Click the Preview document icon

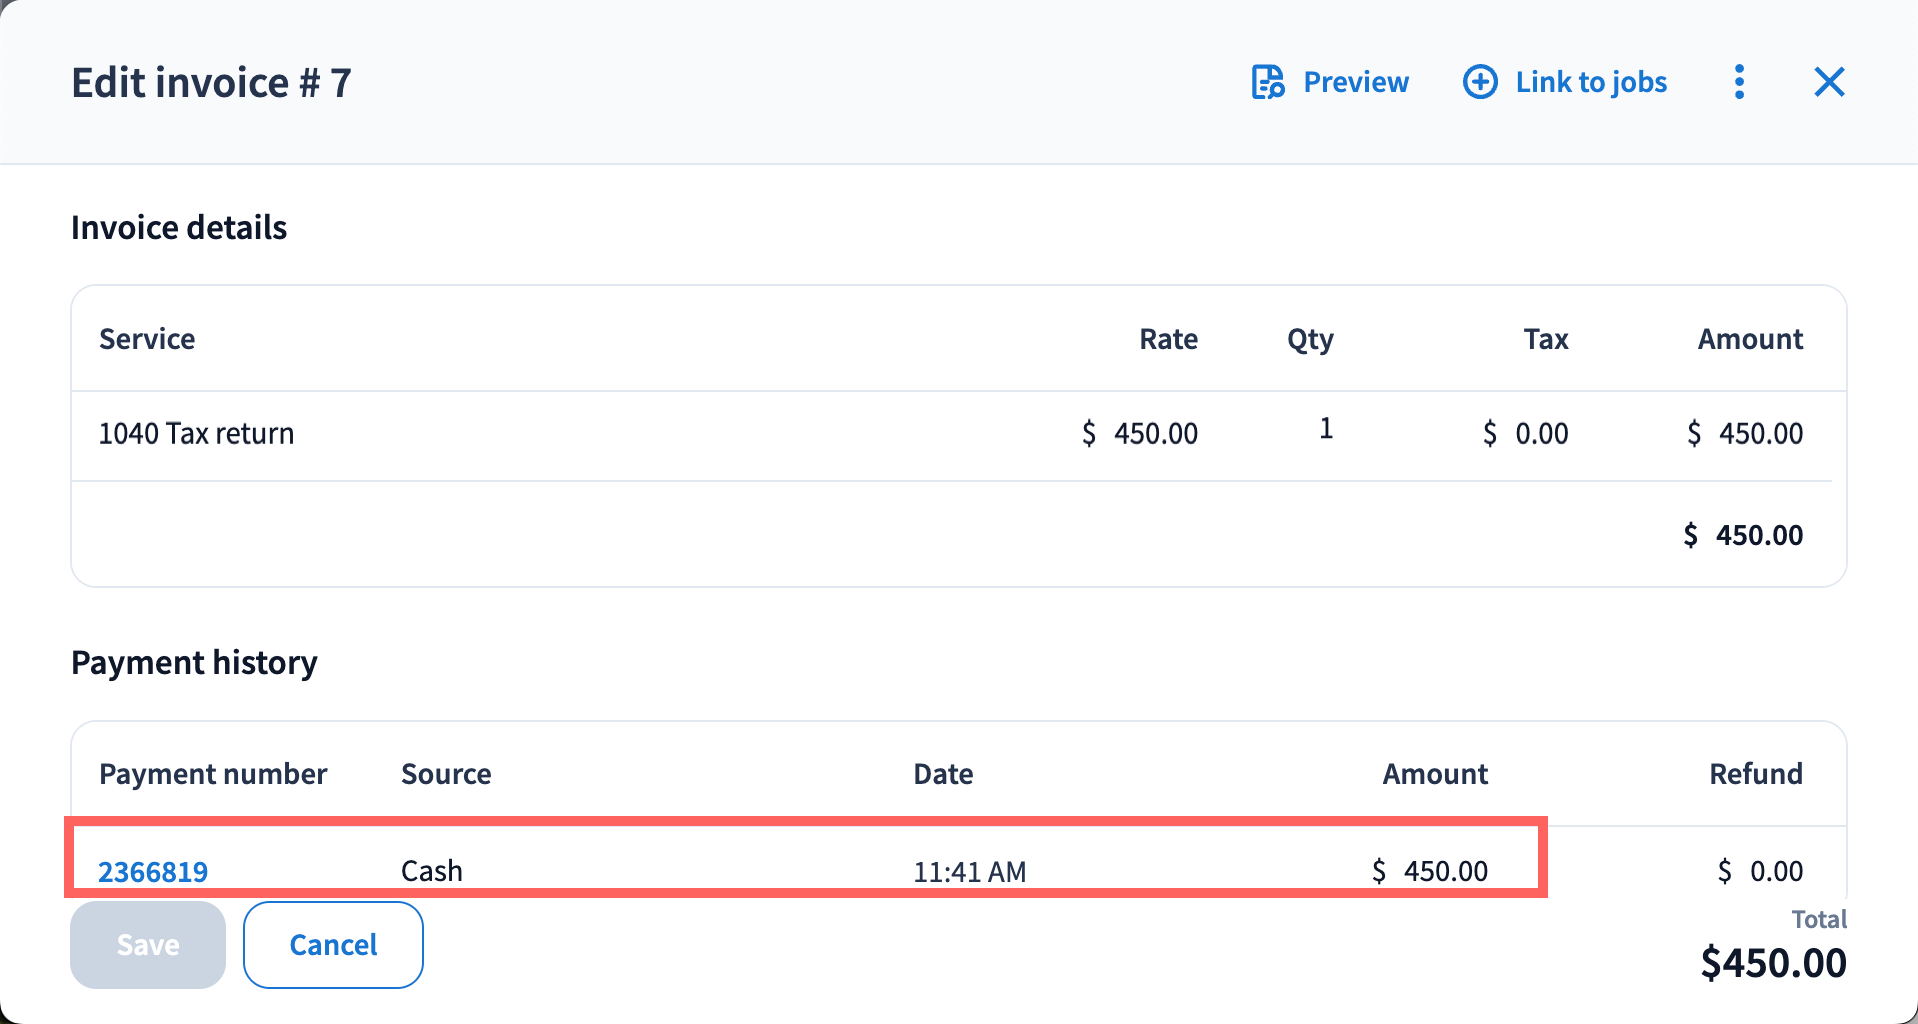click(1268, 82)
